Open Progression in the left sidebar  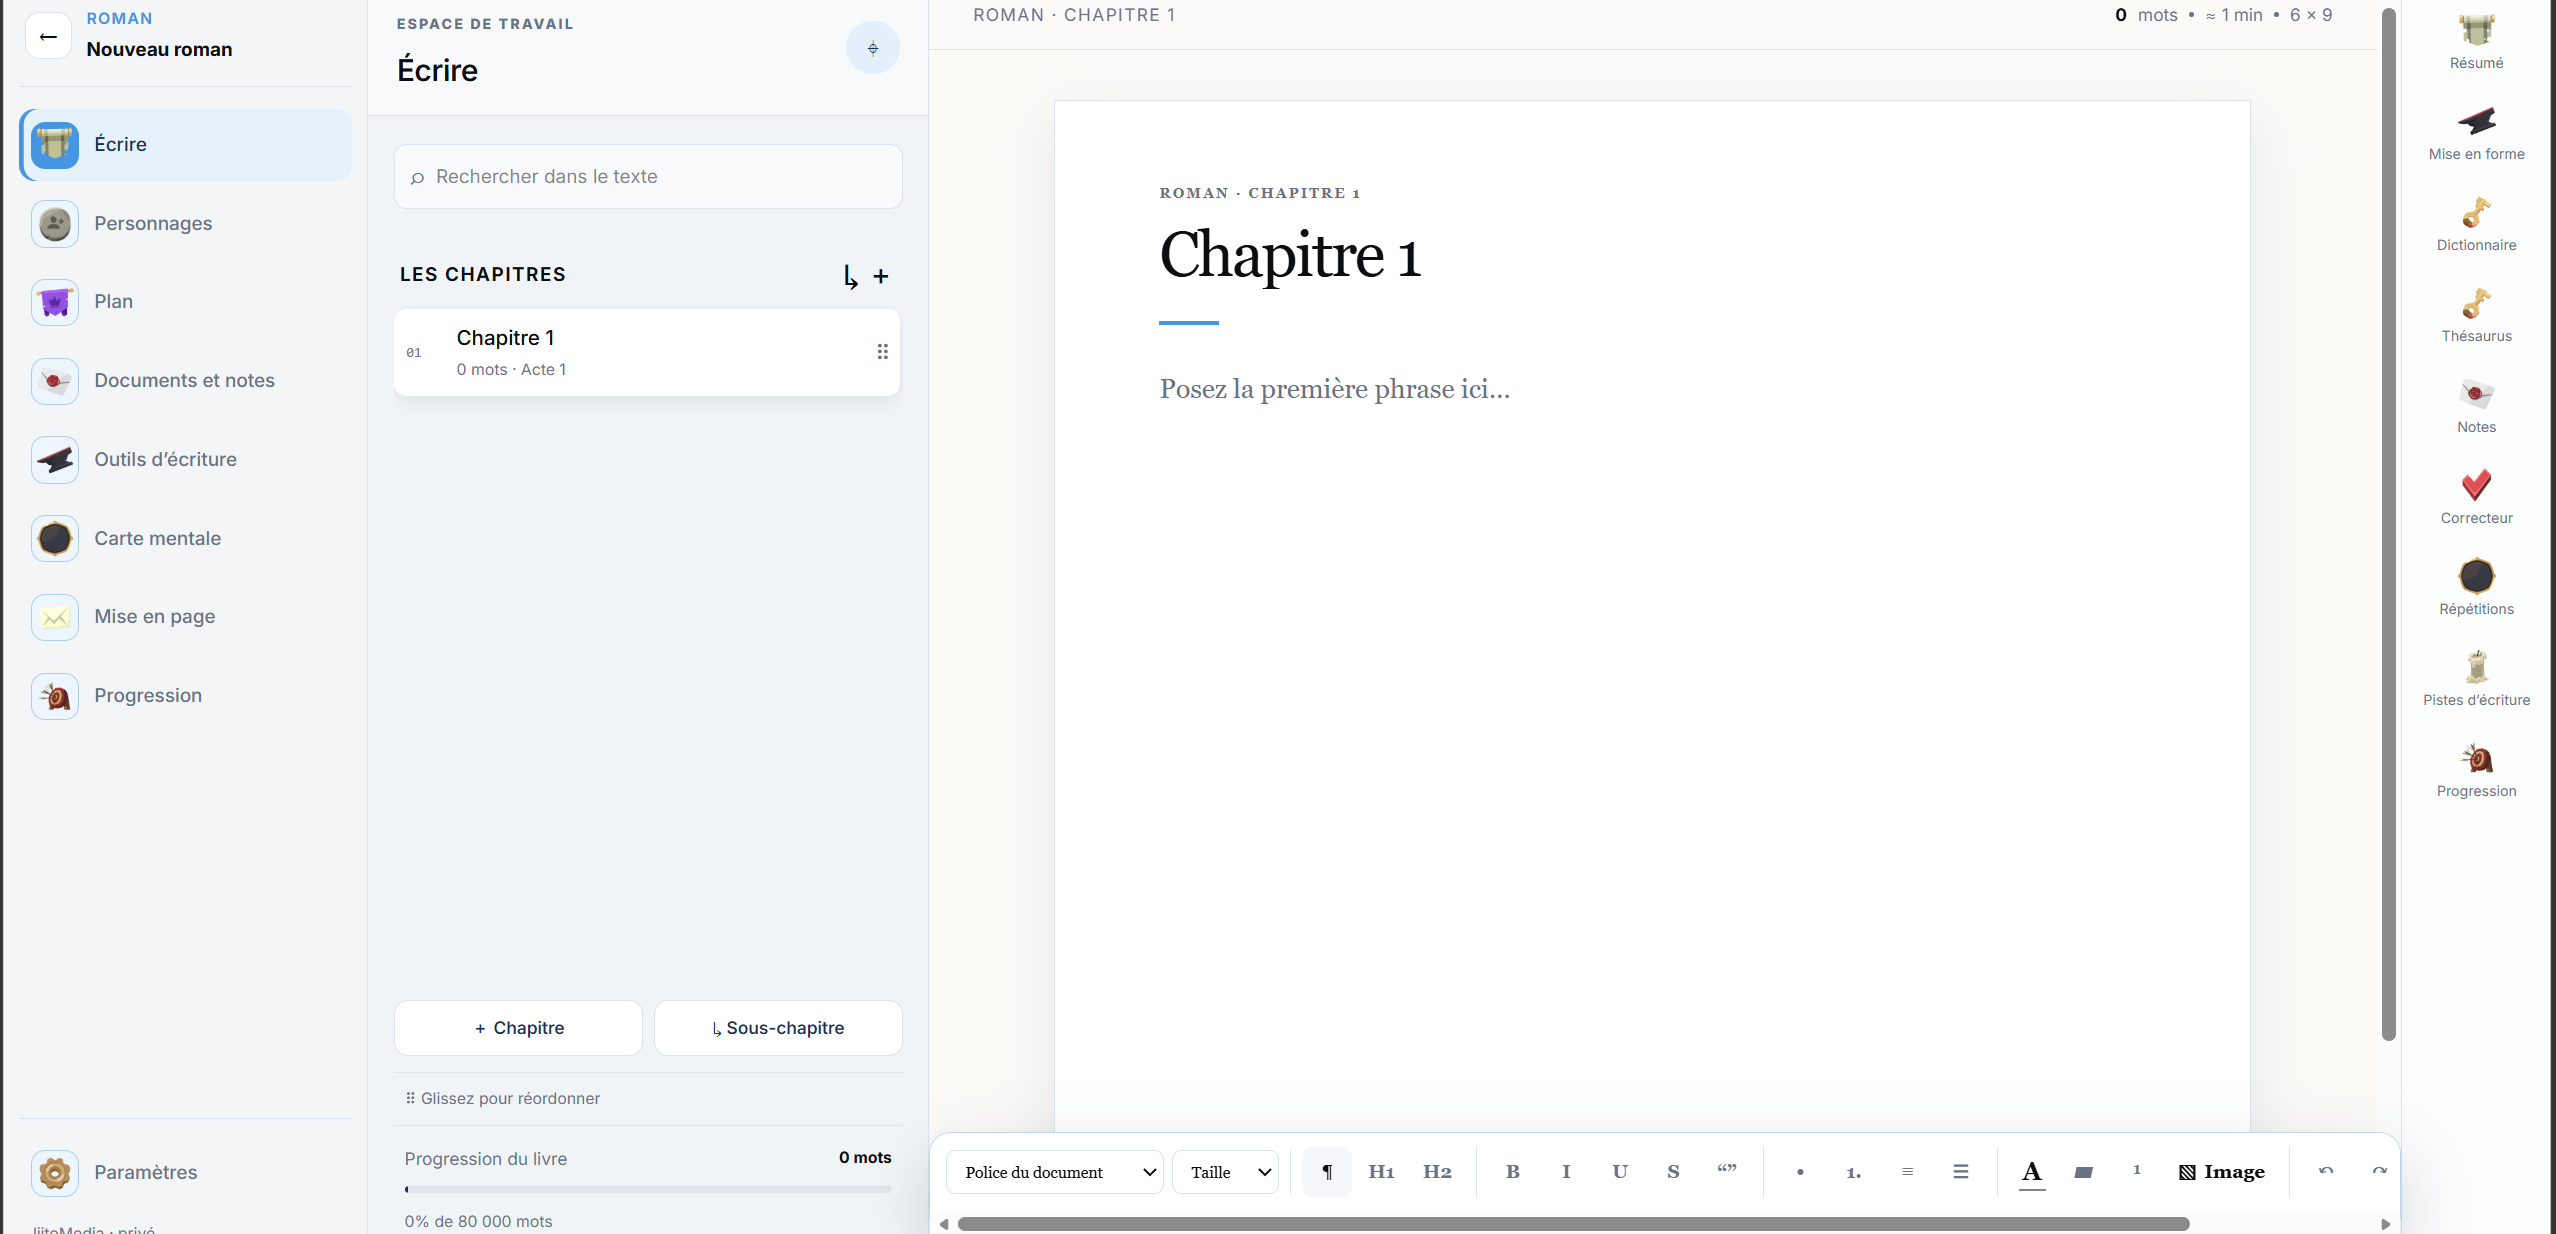pos(186,695)
